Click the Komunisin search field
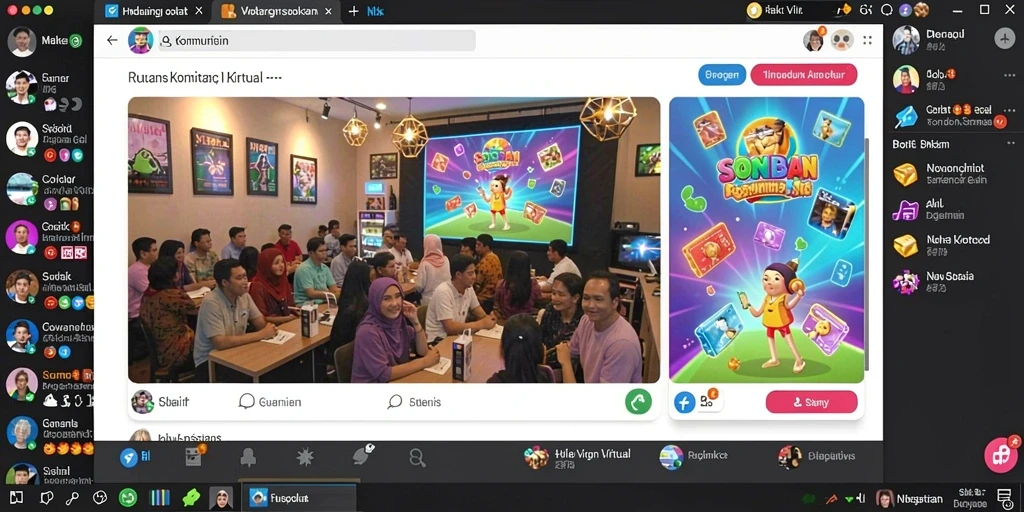1024x512 pixels. pyautogui.click(x=317, y=40)
